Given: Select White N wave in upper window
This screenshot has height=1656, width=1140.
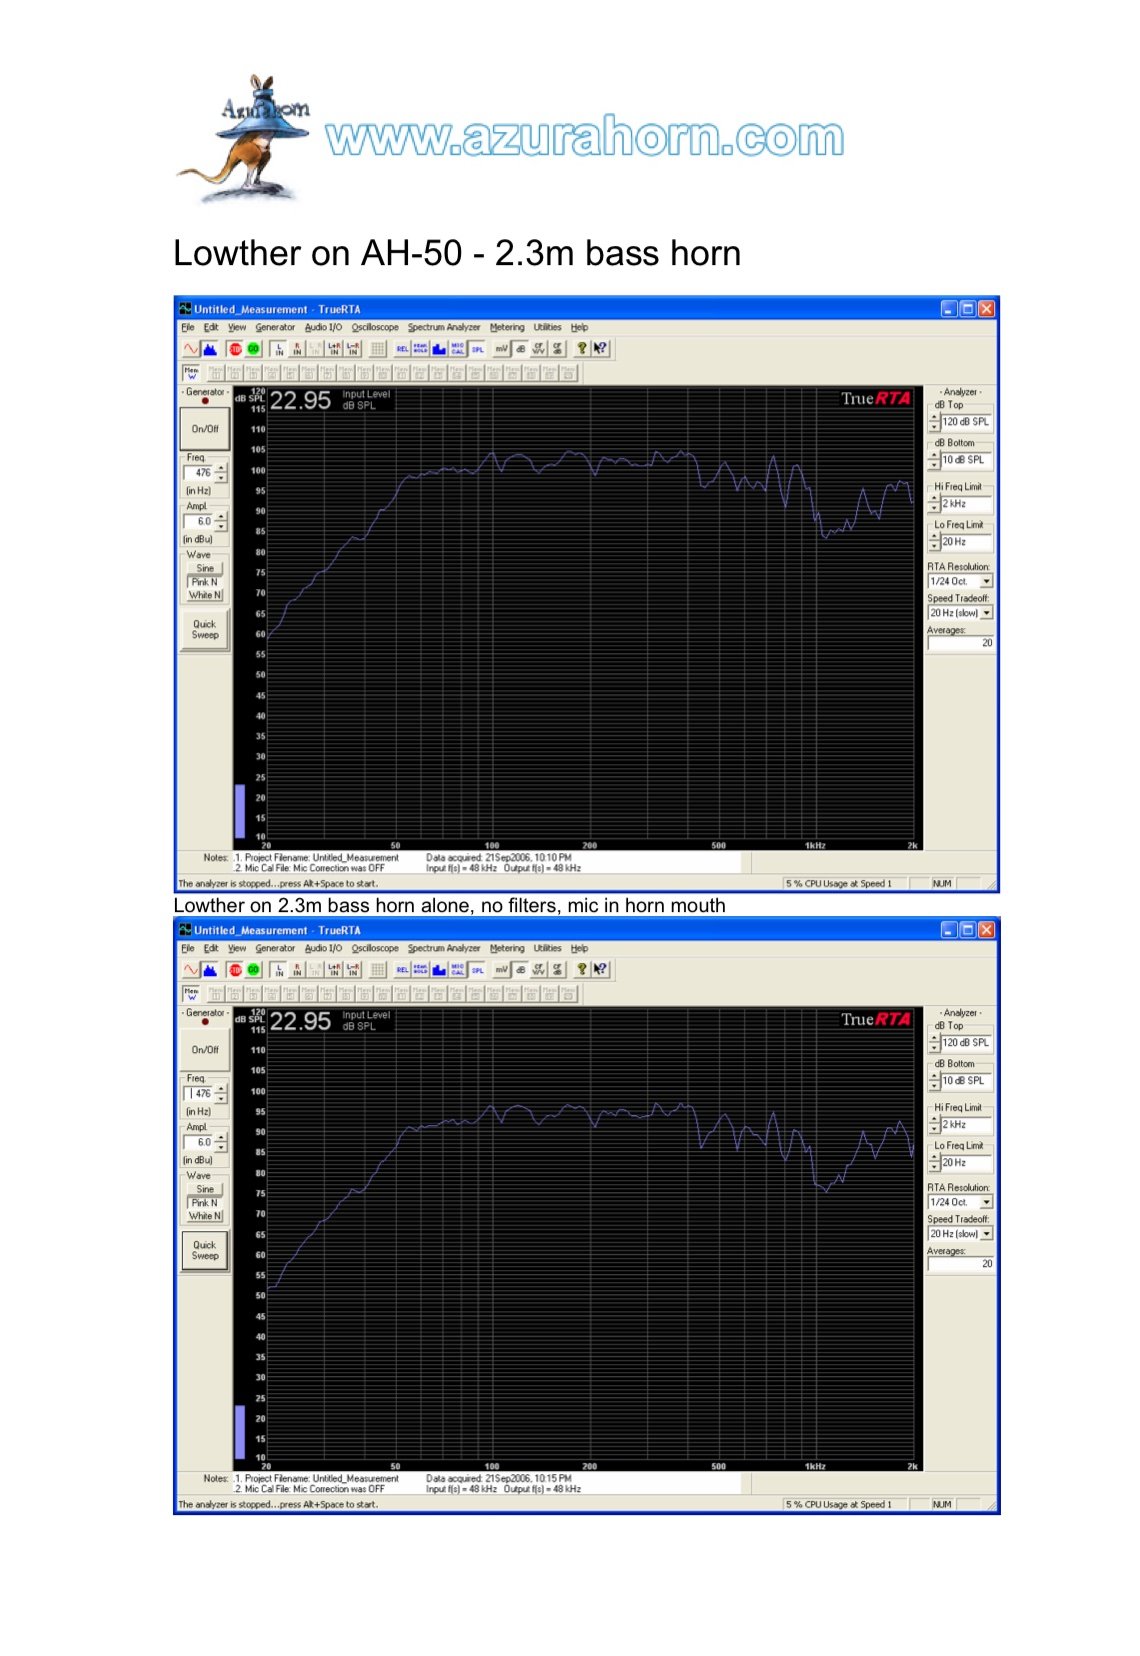Looking at the screenshot, I should 205,595.
